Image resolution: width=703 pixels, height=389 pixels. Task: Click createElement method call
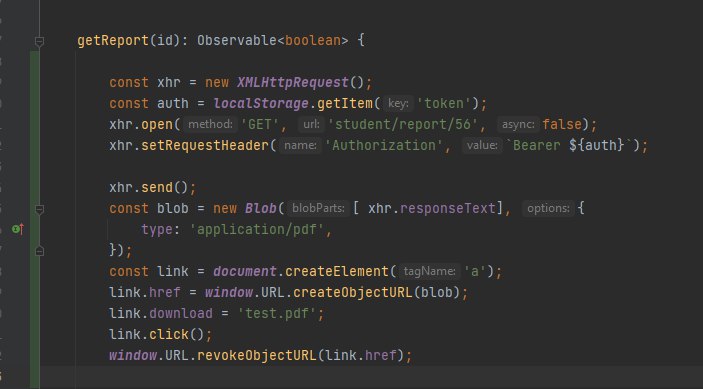coord(336,272)
